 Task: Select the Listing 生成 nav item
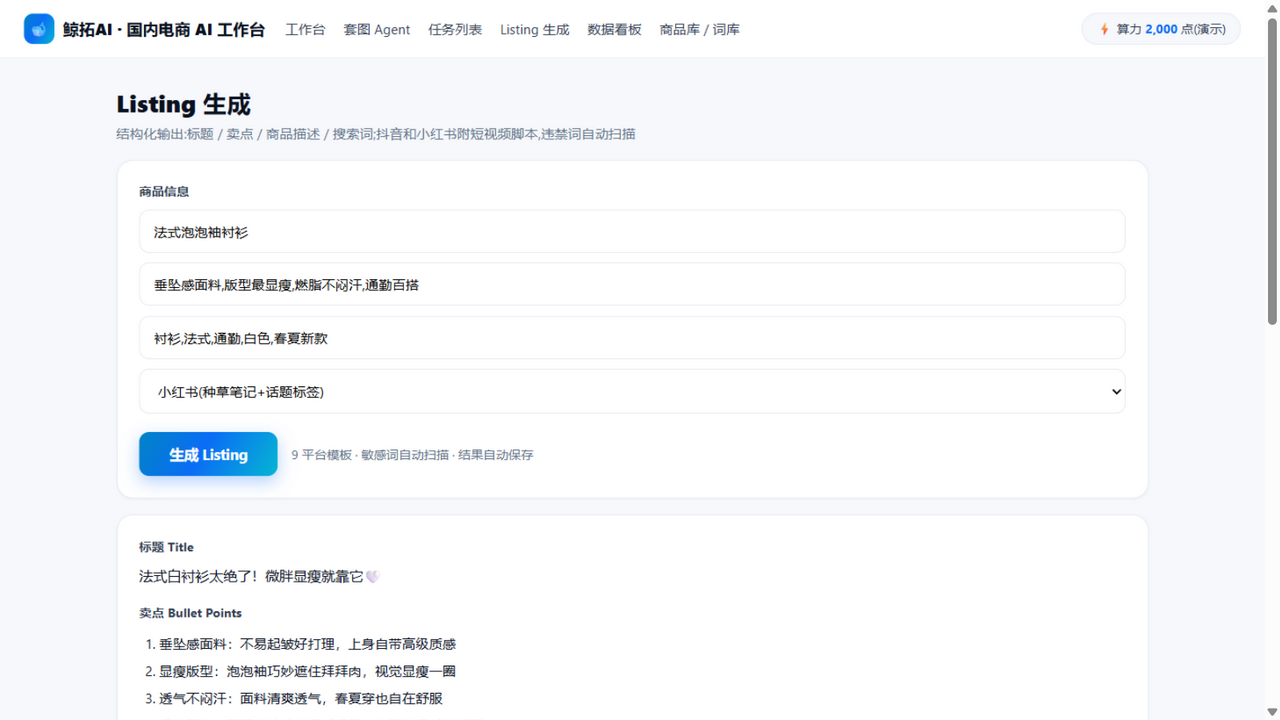click(535, 29)
